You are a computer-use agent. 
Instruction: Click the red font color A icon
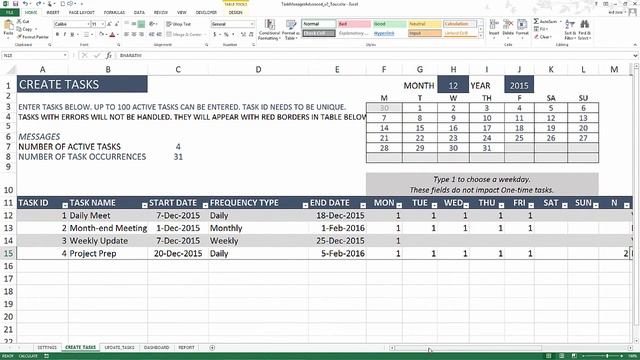pyautogui.click(x=112, y=35)
